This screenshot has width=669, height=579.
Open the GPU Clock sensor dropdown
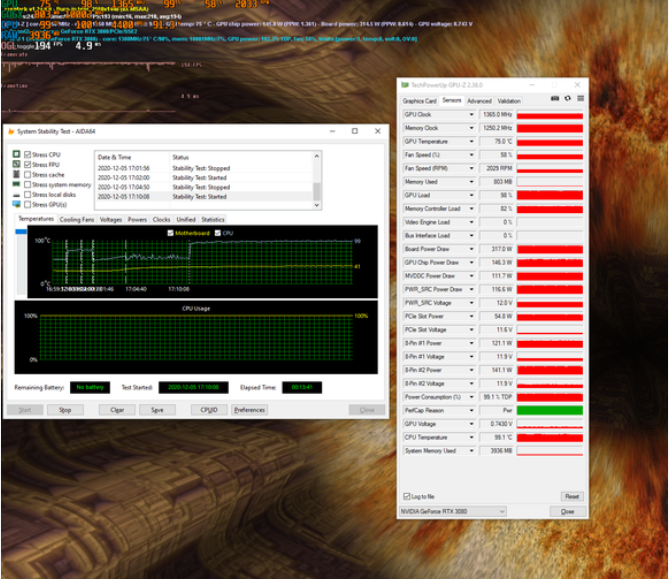[471, 114]
